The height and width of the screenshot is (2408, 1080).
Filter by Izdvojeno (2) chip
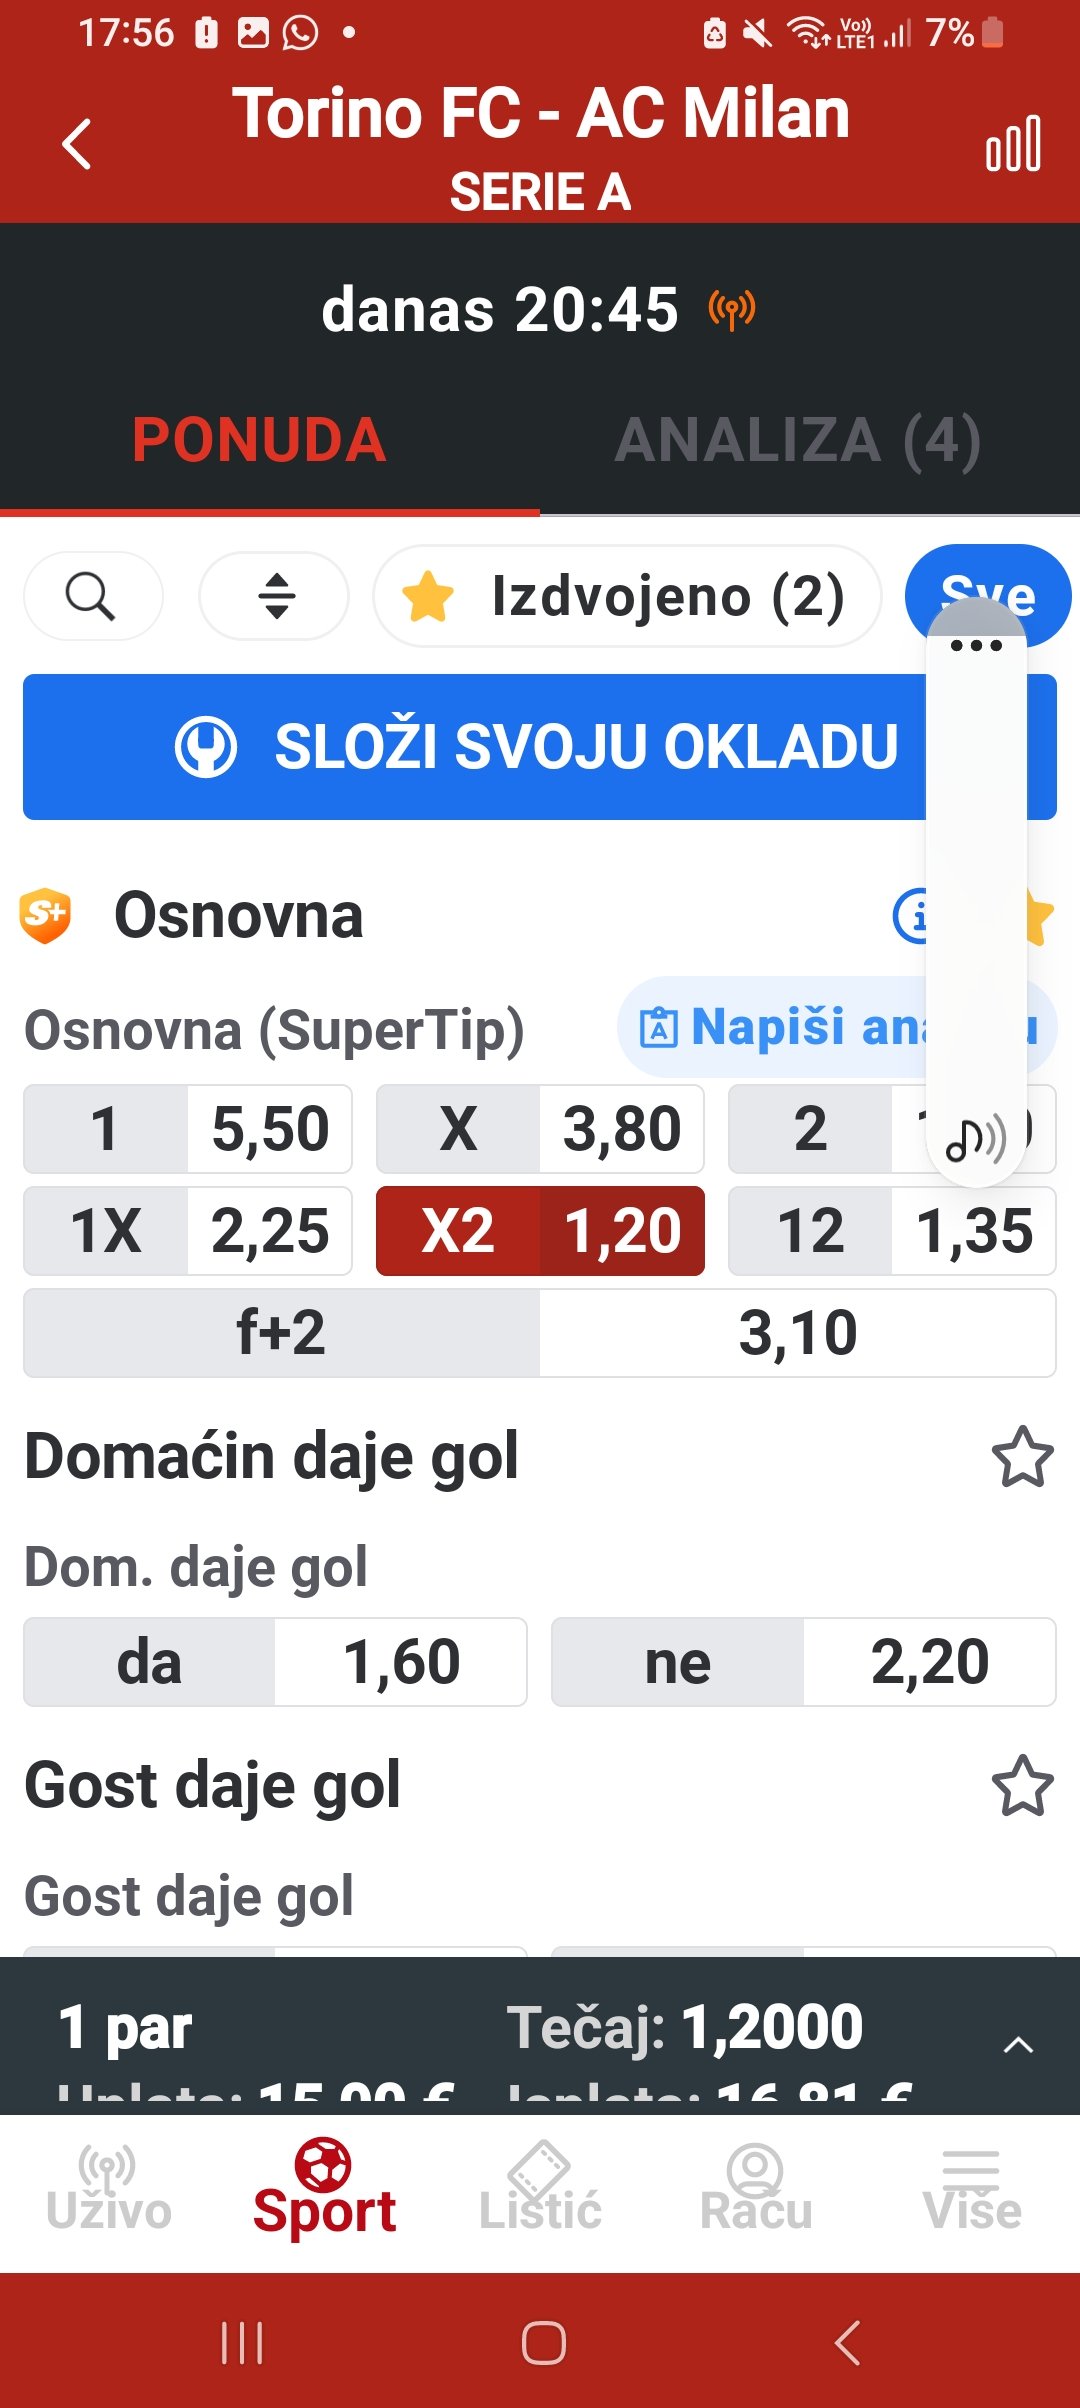(x=627, y=597)
